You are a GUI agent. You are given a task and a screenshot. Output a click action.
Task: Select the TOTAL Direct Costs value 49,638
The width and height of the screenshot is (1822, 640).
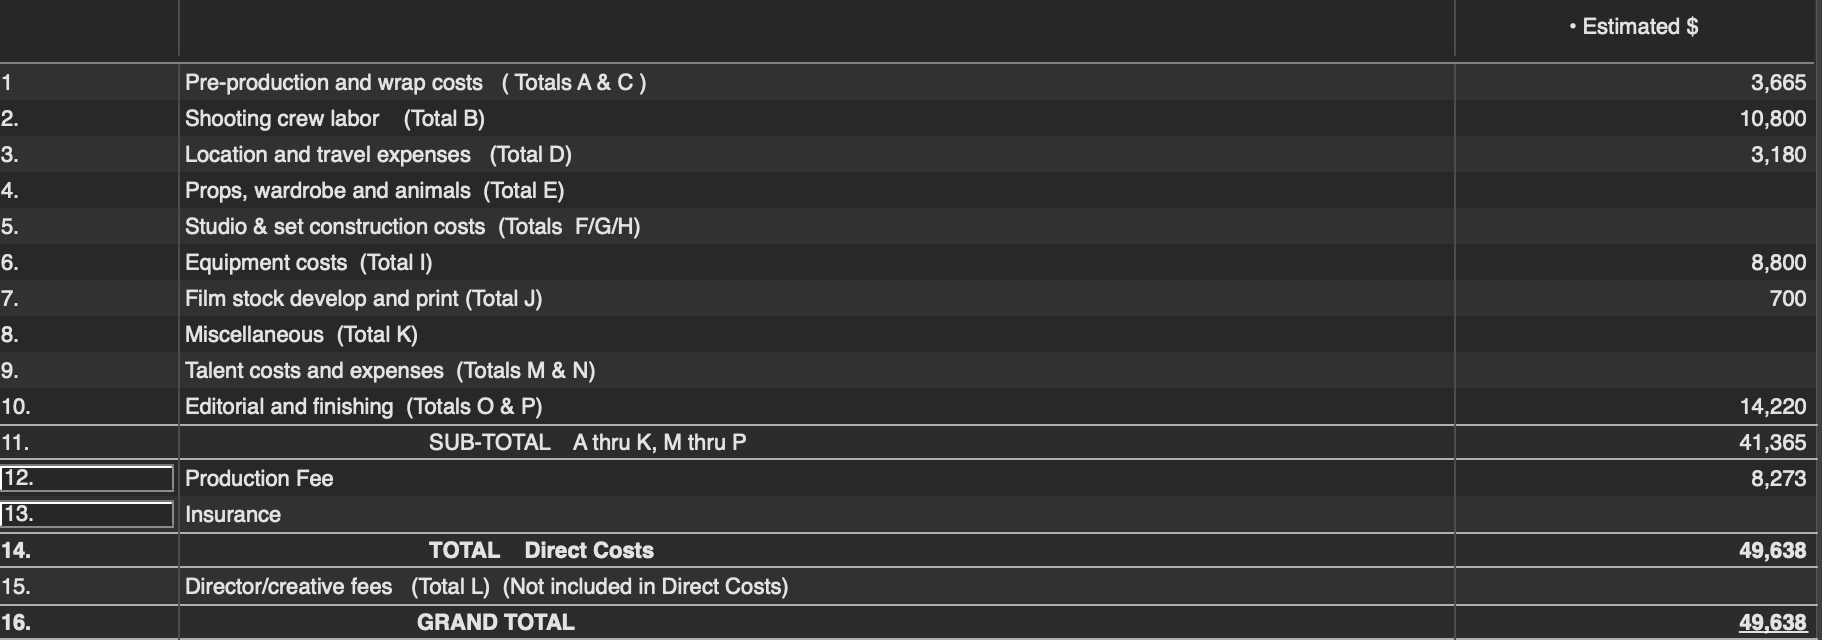click(x=1772, y=550)
